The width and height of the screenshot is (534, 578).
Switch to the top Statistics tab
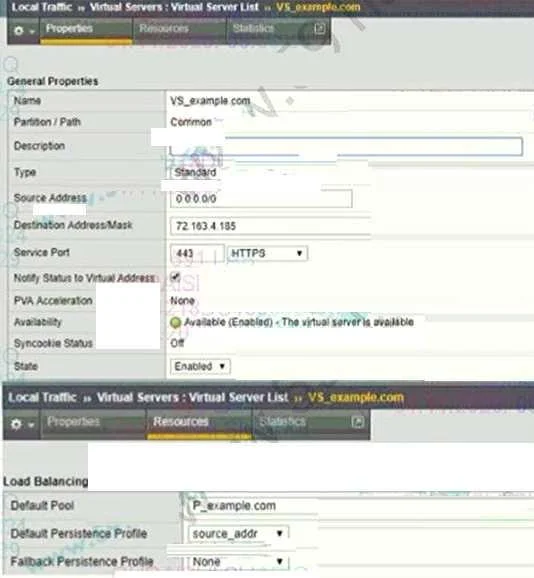click(254, 28)
